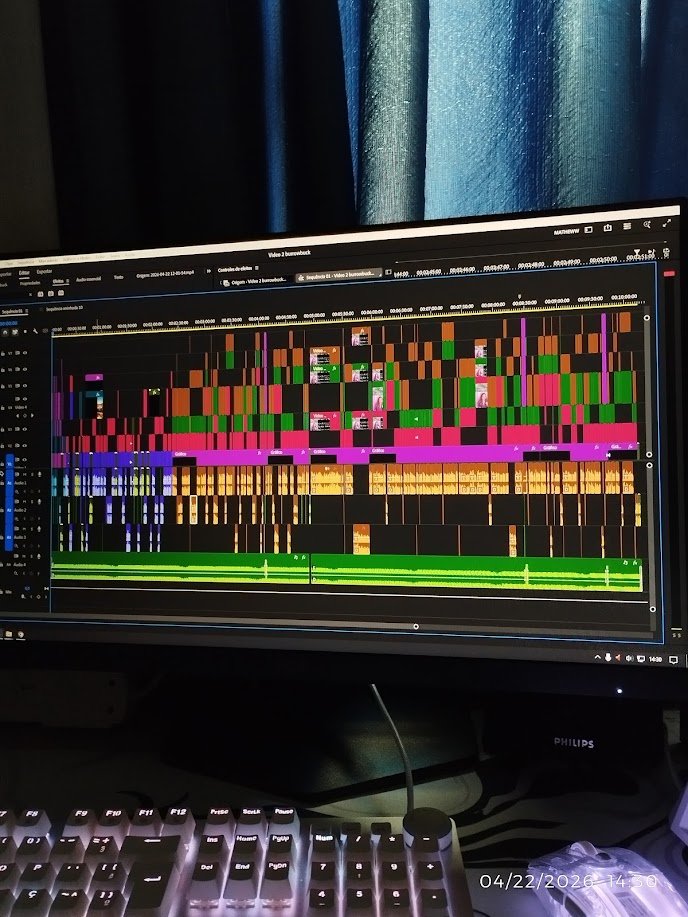Click the audio tracks vertical scroll handle bottom
The width and height of the screenshot is (688, 917).
point(653,609)
